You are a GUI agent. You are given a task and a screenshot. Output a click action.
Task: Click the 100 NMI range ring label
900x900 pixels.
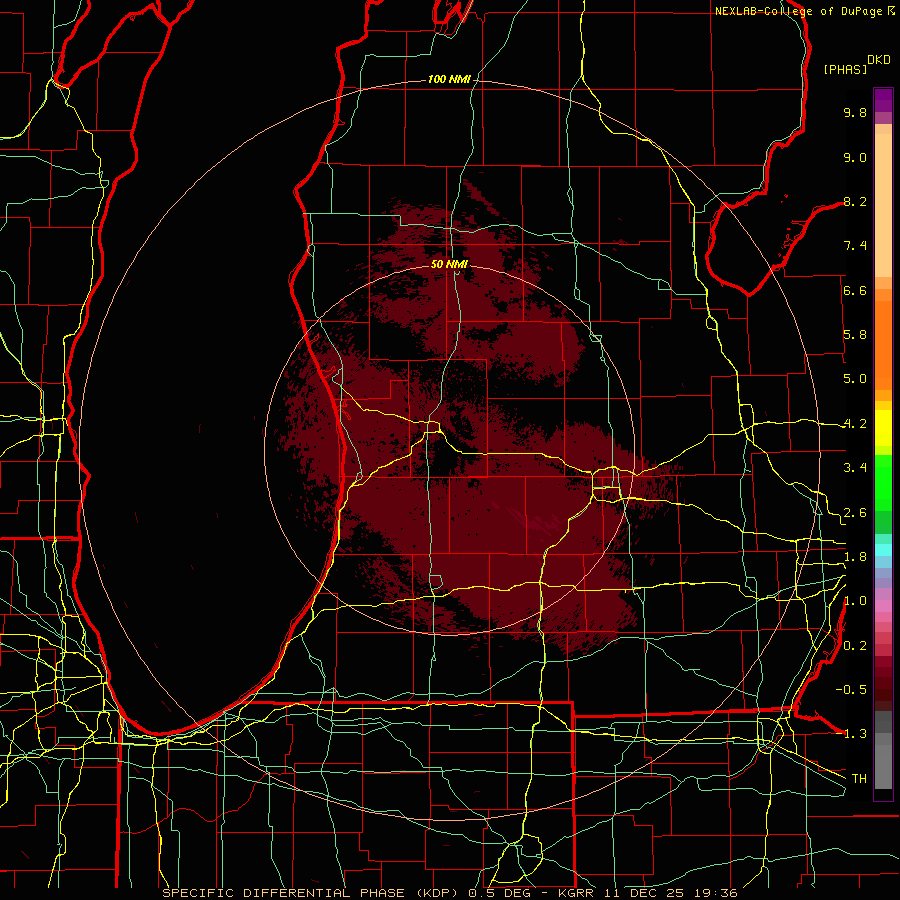coord(449,79)
